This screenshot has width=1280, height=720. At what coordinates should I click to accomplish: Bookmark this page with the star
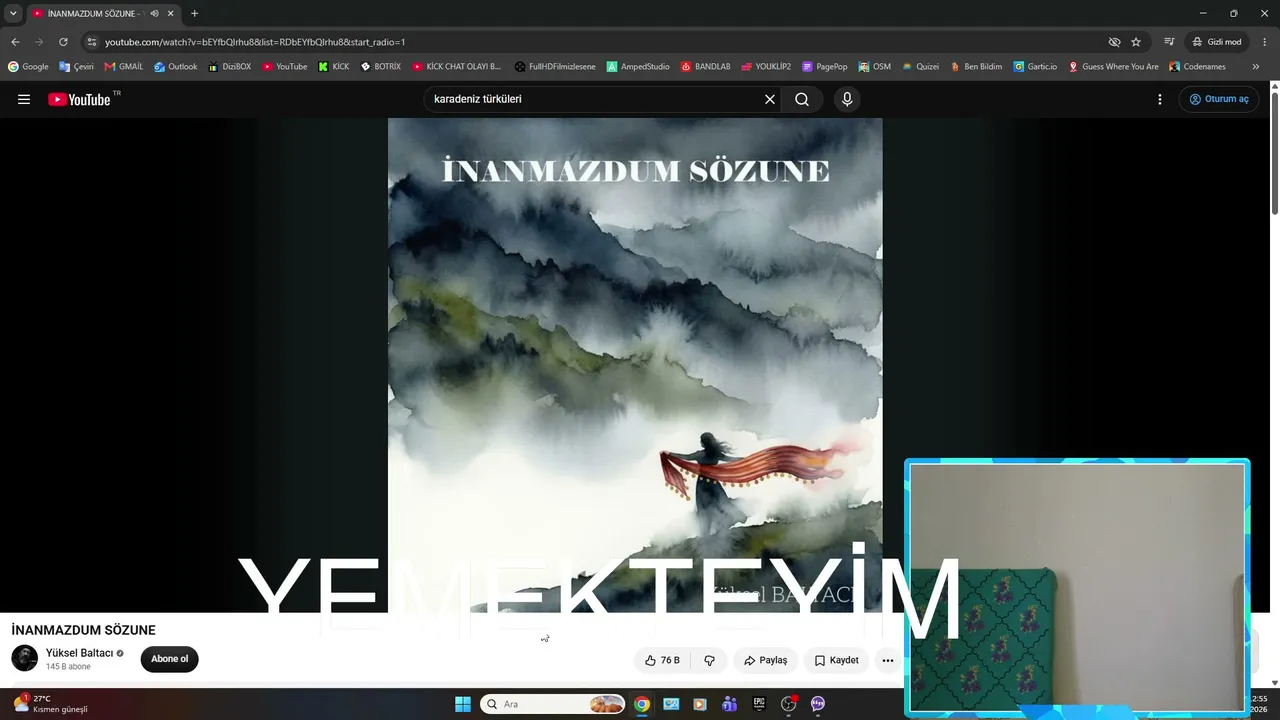coord(1136,42)
